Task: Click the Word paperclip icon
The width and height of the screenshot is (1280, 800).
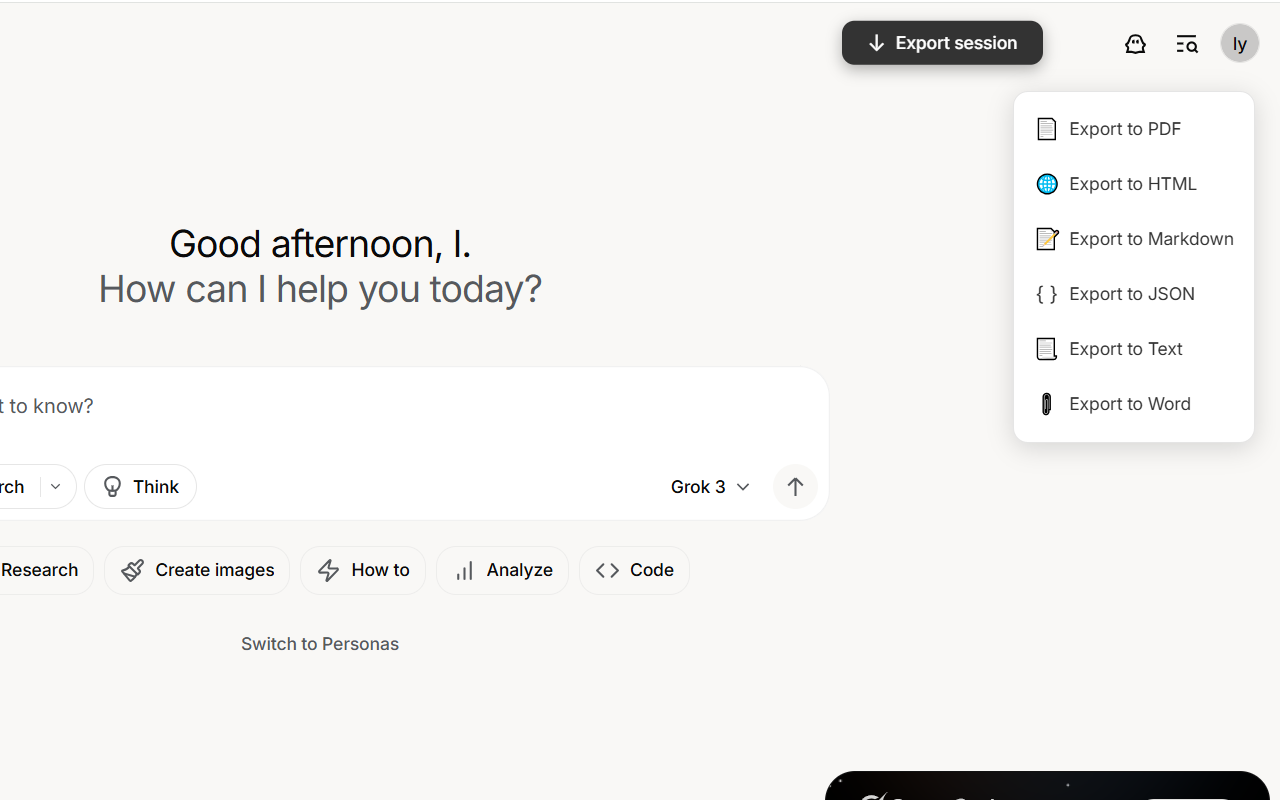Action: point(1046,404)
